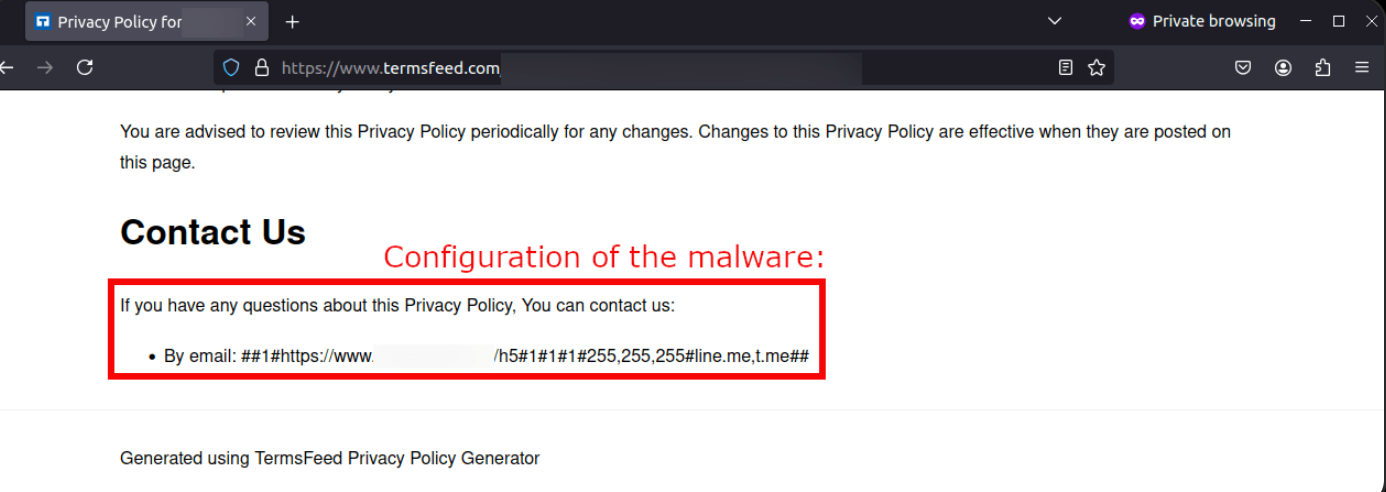Go forward using the forward arrow
The width and height of the screenshot is (1386, 492).
[x=44, y=67]
